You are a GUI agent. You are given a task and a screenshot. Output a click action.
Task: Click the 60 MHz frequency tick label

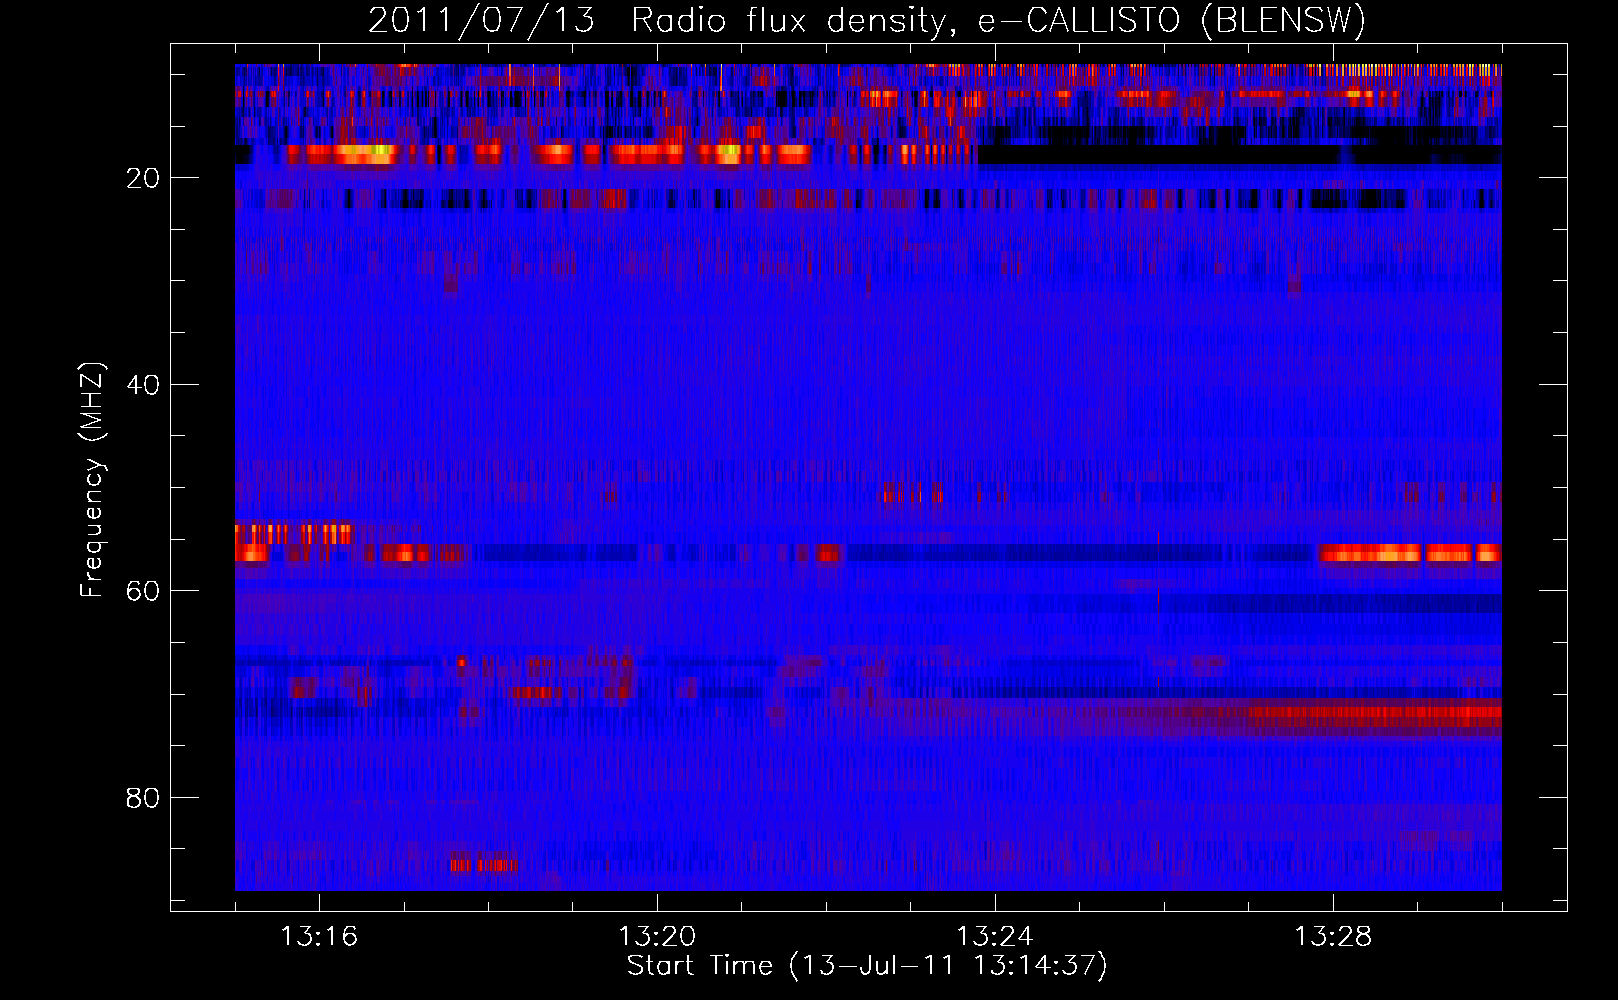pyautogui.click(x=143, y=591)
